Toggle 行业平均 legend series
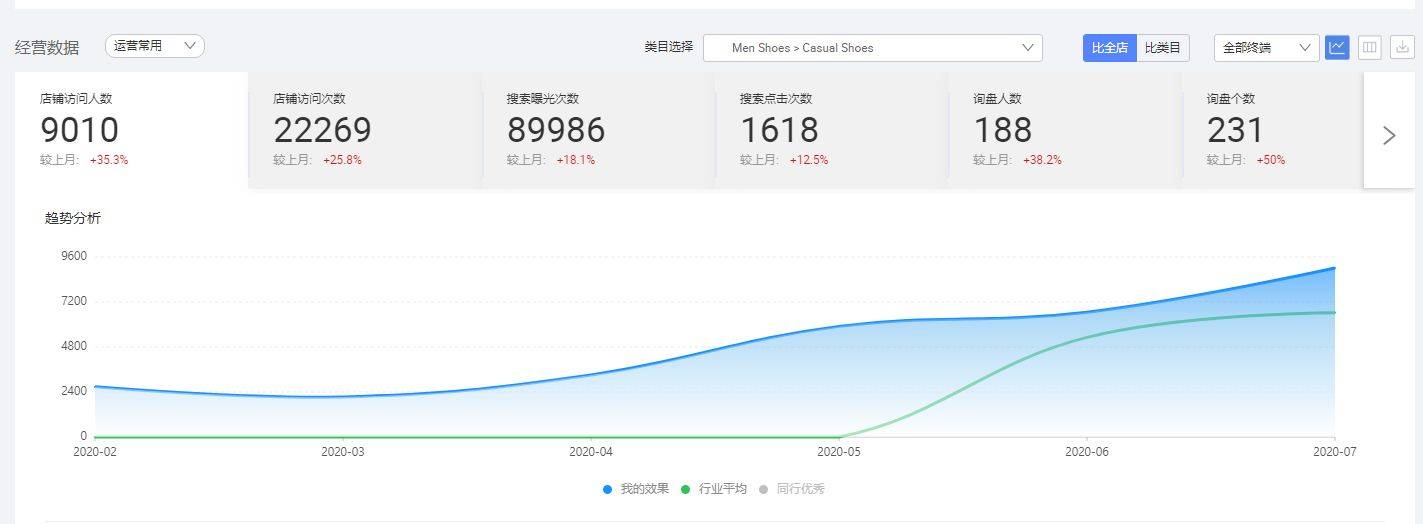This screenshot has width=1423, height=524. (x=714, y=489)
